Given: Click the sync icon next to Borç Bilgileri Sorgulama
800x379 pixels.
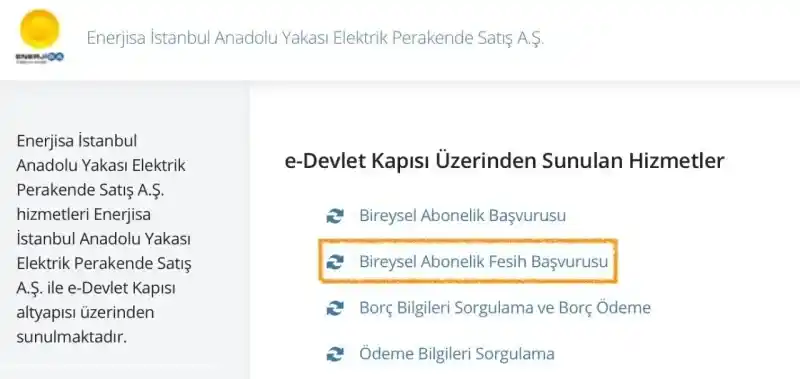Looking at the screenshot, I should (x=335, y=308).
